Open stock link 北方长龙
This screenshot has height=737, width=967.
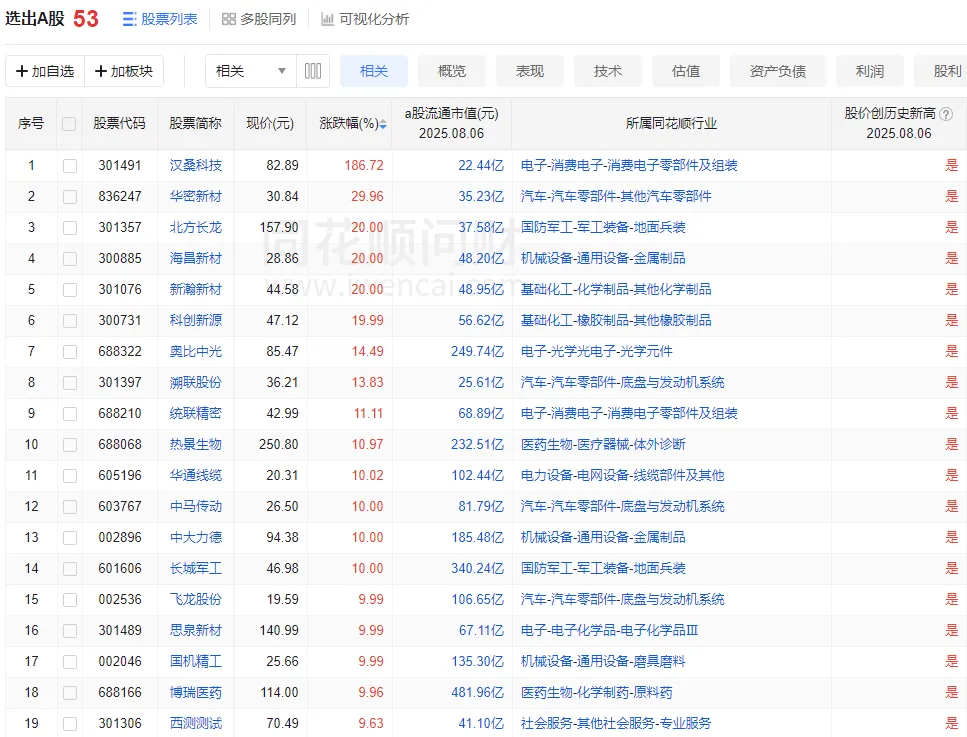coord(196,228)
